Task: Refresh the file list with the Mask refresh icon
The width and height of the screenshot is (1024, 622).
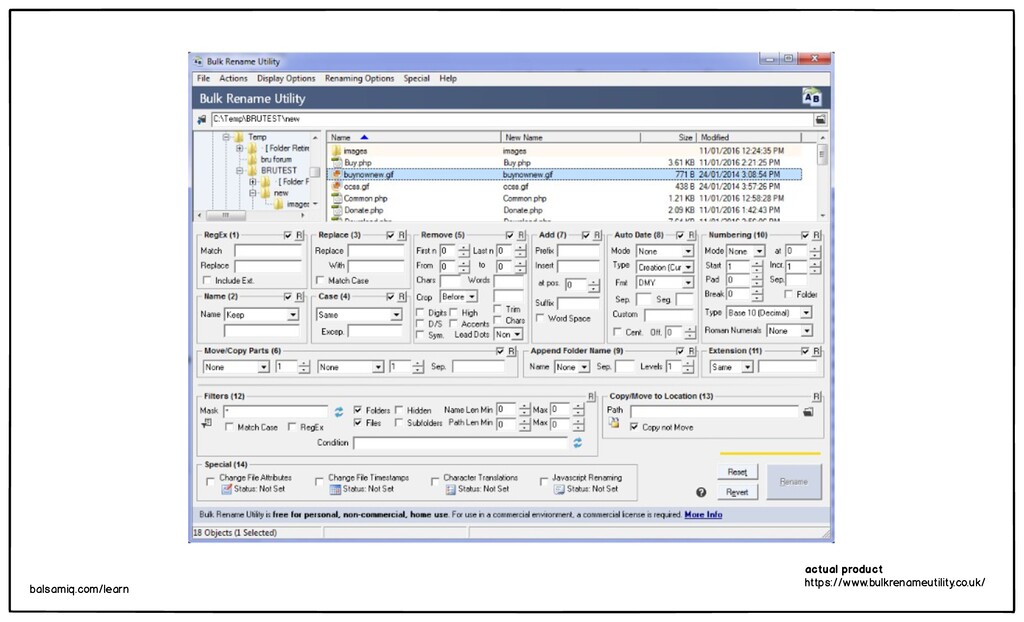Action: click(339, 412)
